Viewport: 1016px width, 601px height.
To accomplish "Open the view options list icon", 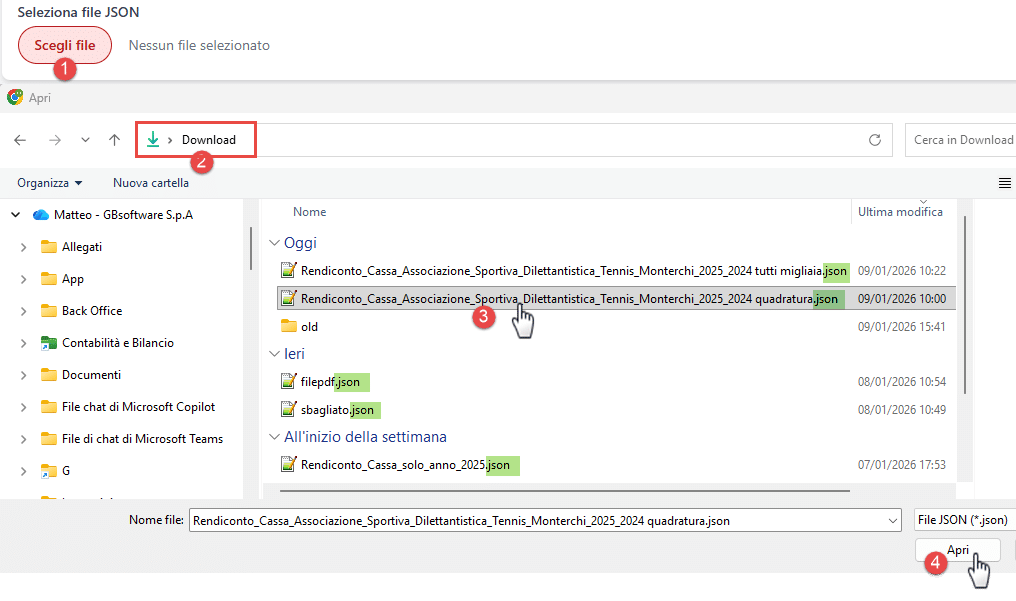I will (x=1004, y=183).
